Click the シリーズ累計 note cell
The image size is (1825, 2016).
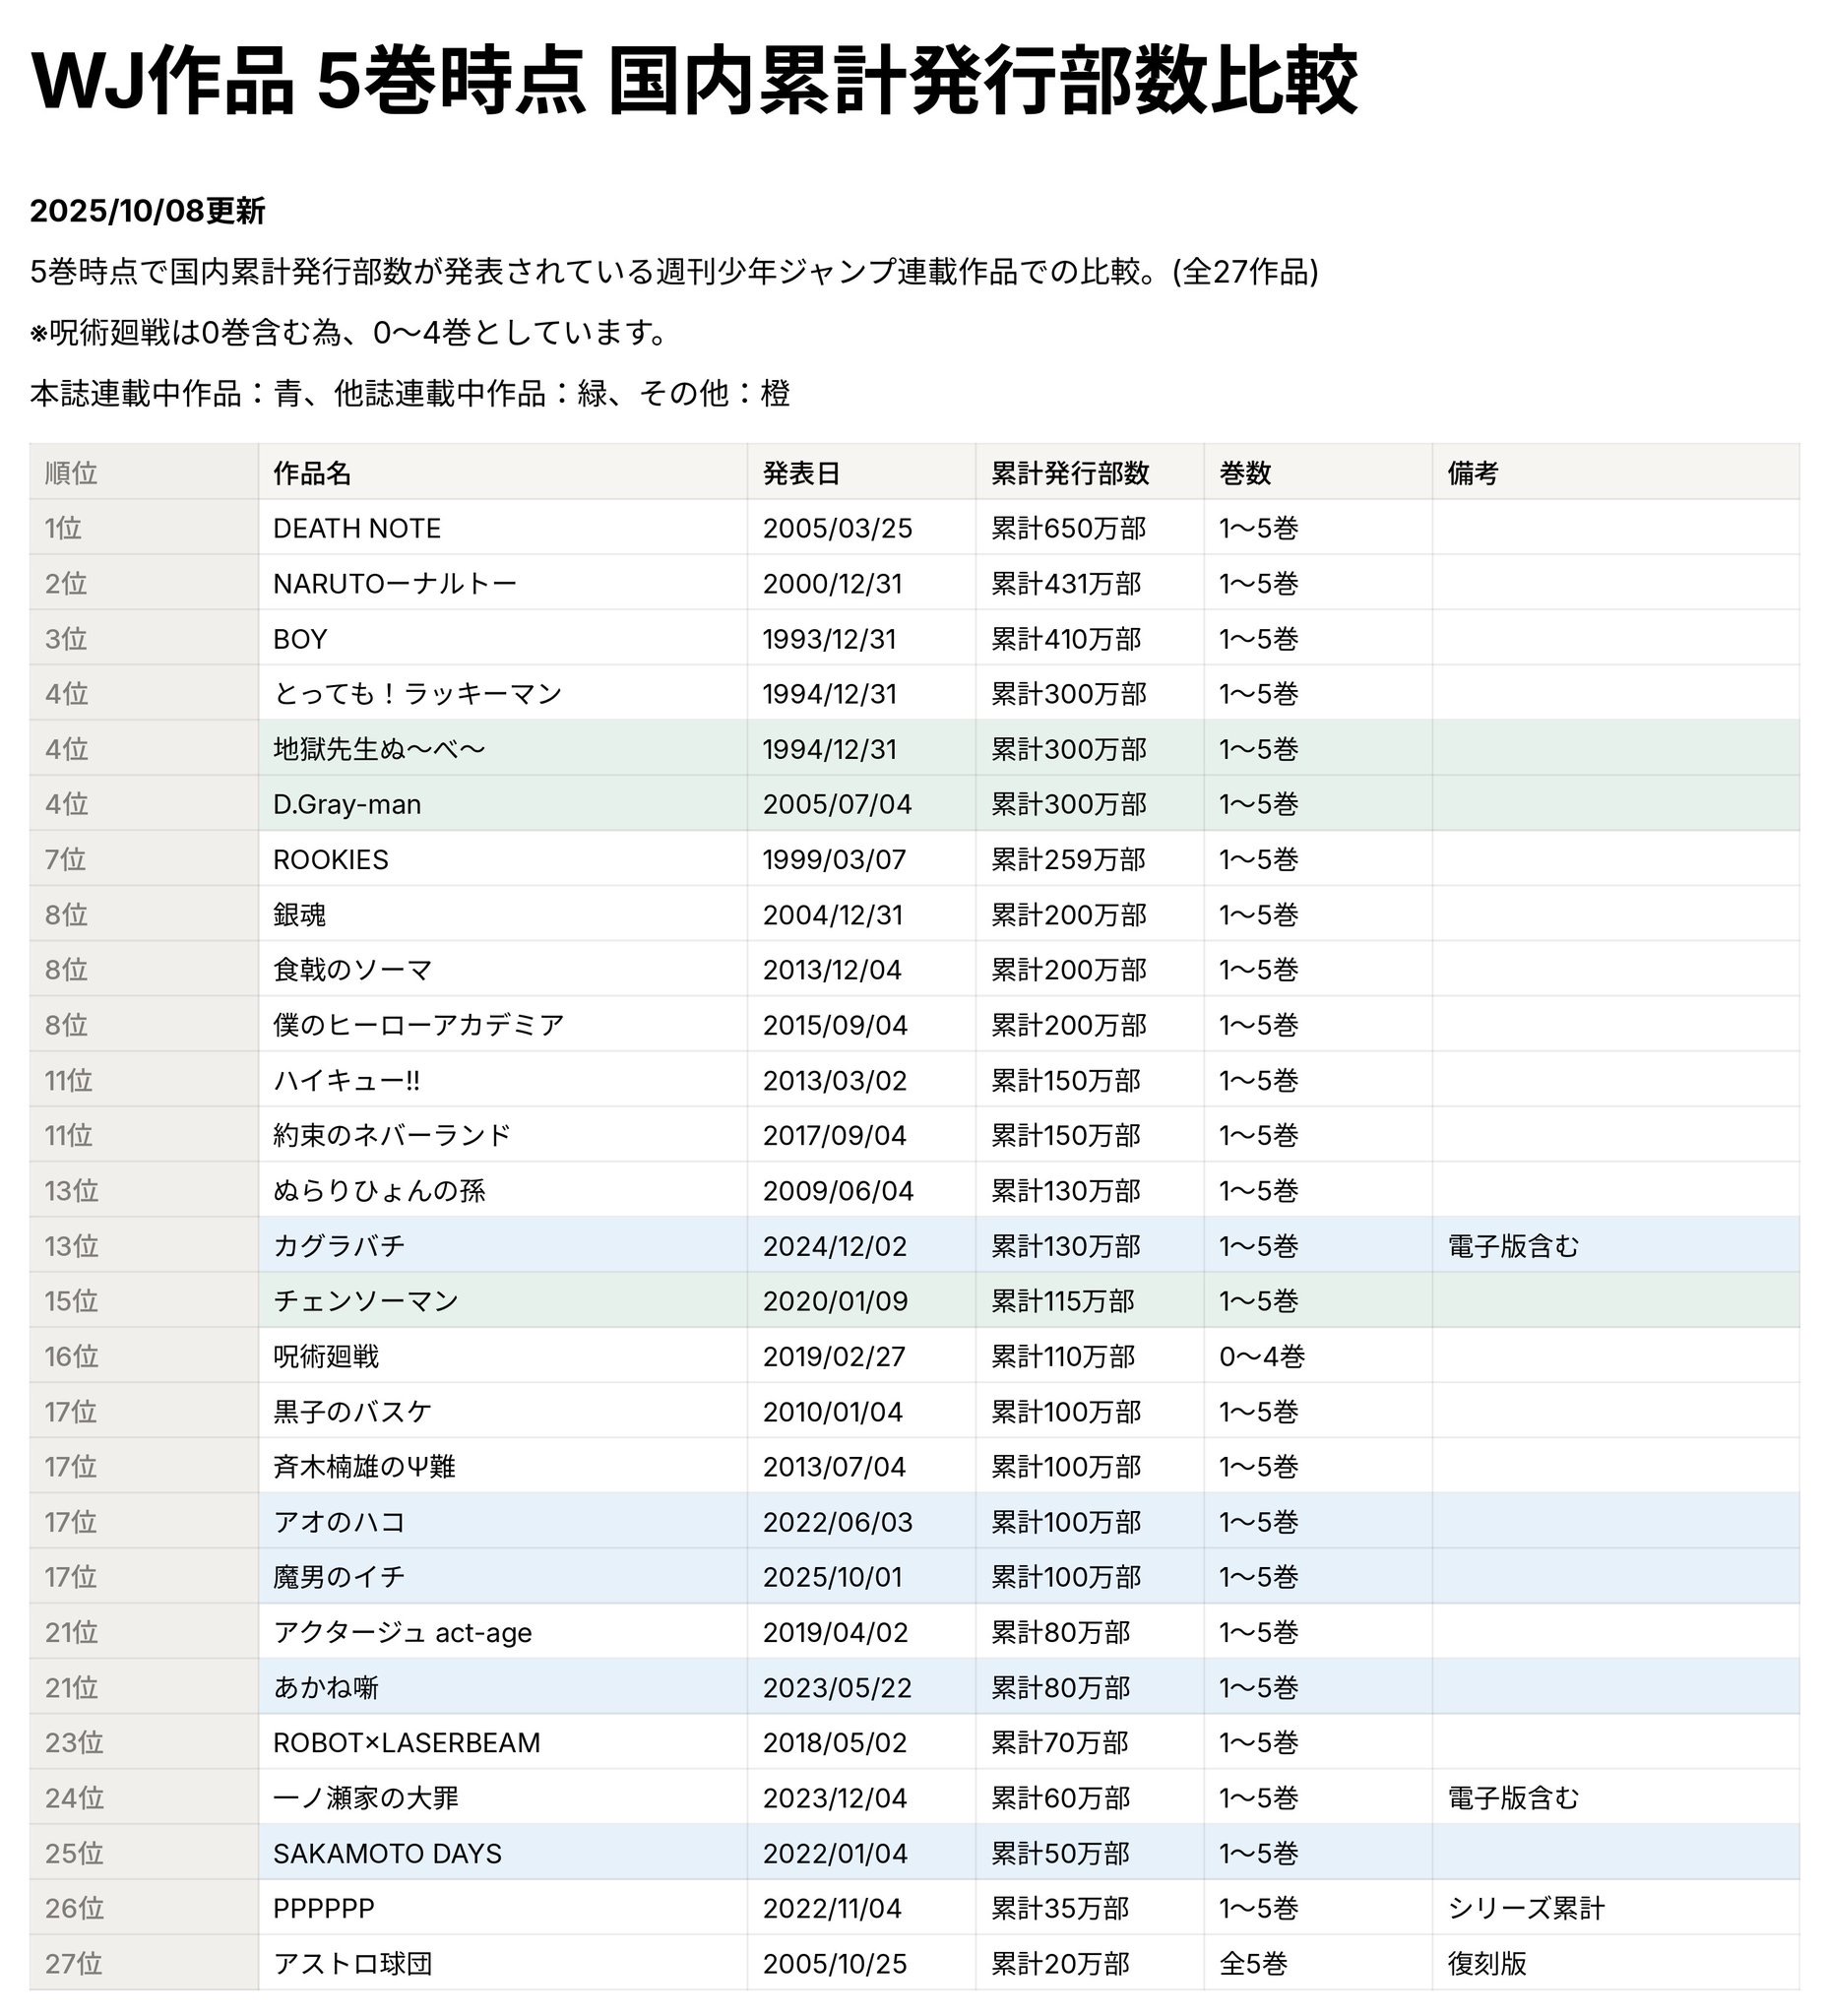(1526, 1908)
